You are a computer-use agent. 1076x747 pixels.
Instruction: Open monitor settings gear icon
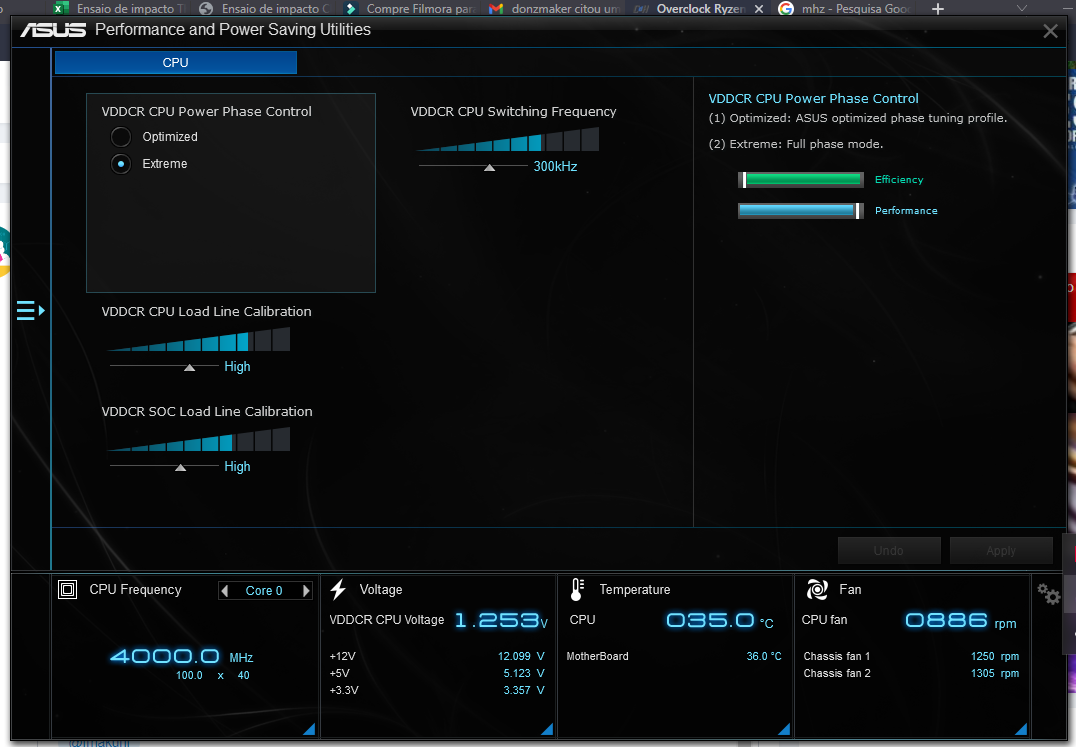pos(1049,593)
